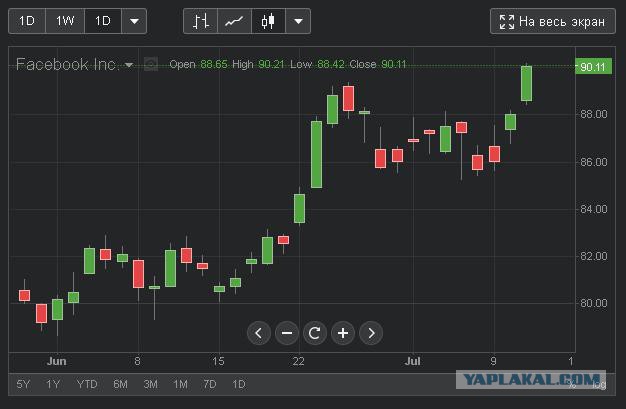Image resolution: width=626 pixels, height=409 pixels.
Task: Zoom out with the minus button
Action: point(287,333)
